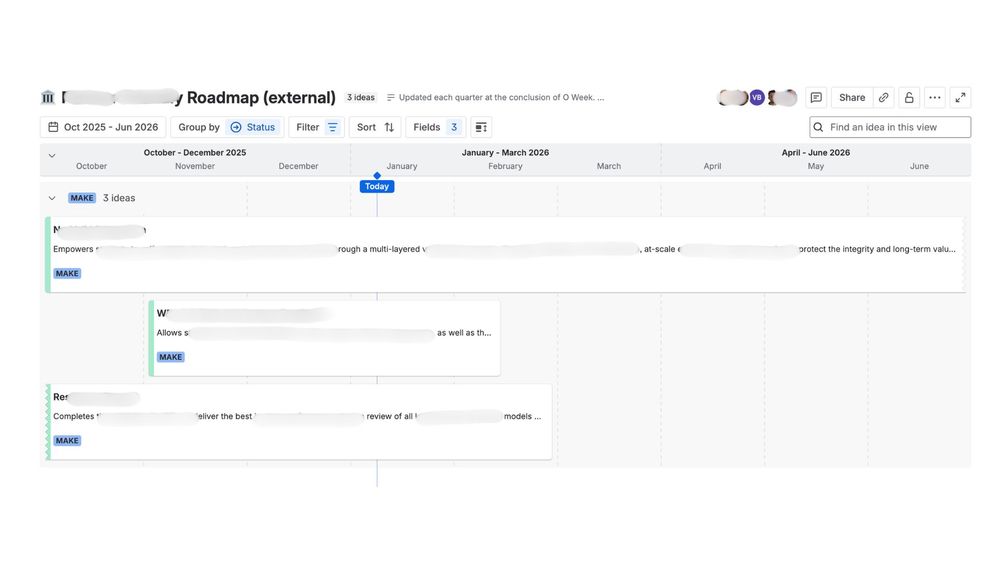Click the unlocked padlock icon
999x562 pixels.
(909, 97)
